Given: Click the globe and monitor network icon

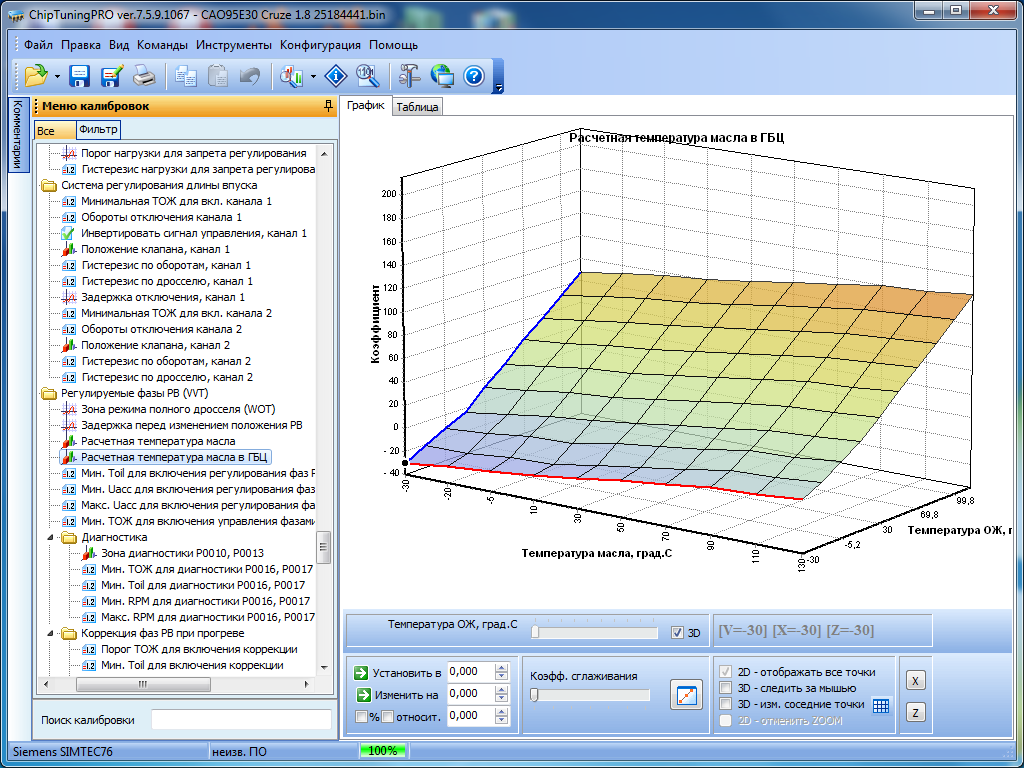Looking at the screenshot, I should (x=442, y=75).
